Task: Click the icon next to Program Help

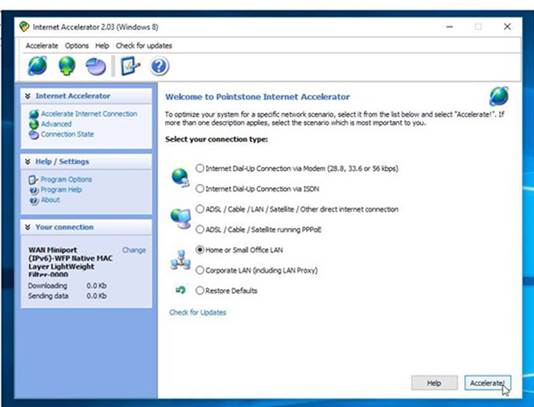Action: click(34, 190)
